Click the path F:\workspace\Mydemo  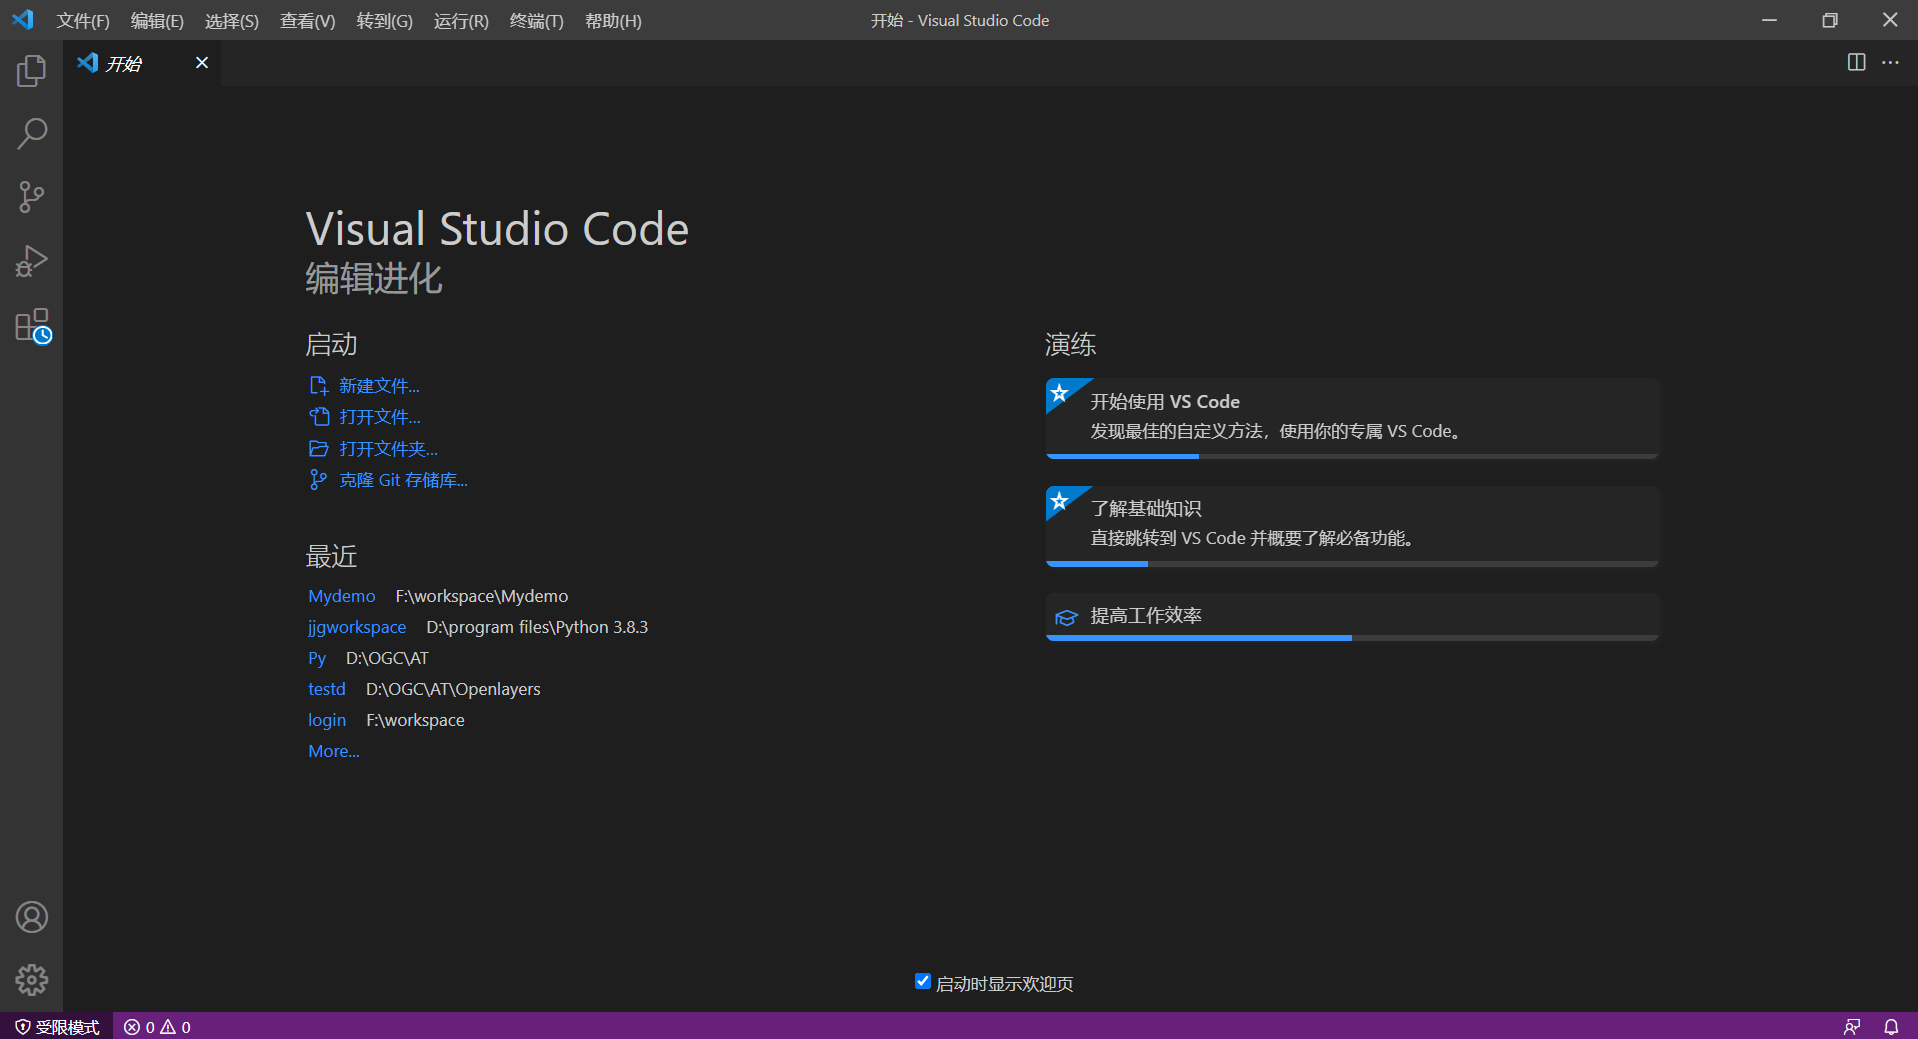(x=482, y=596)
